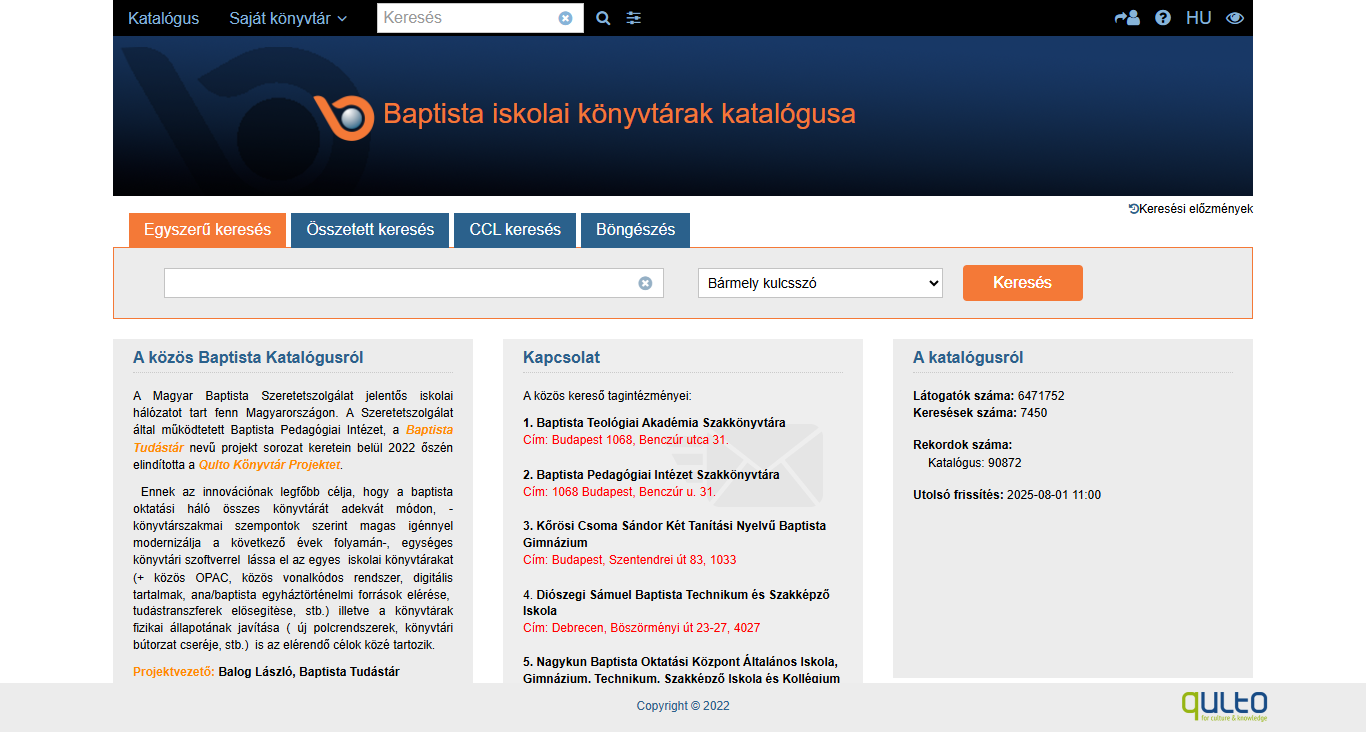Switch to Összetett keresés tab
The image size is (1366, 732).
[370, 230]
